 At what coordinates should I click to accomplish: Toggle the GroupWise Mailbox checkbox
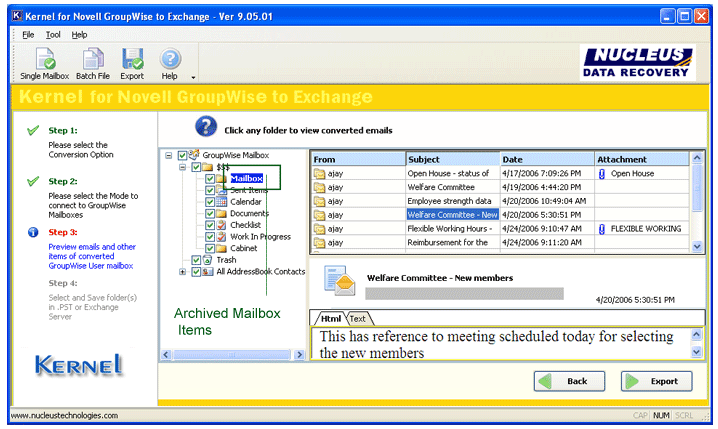click(x=182, y=156)
